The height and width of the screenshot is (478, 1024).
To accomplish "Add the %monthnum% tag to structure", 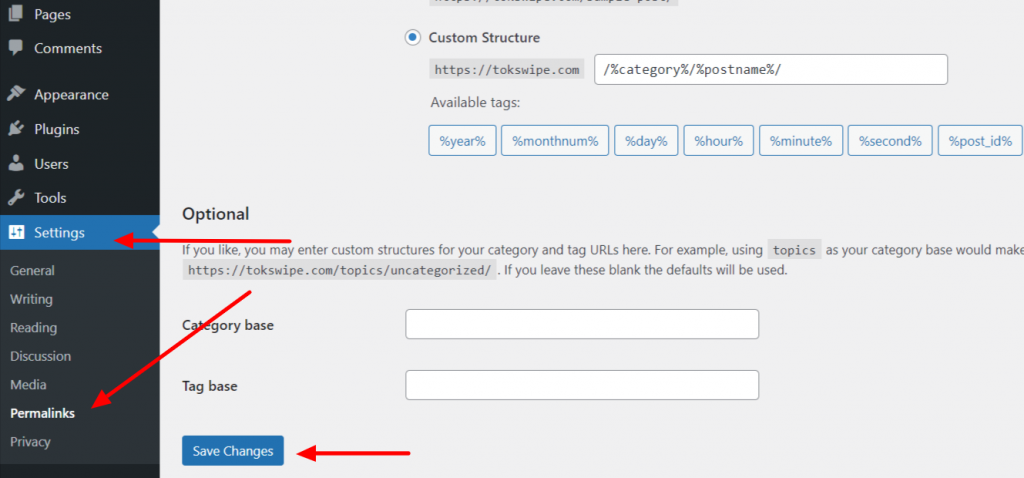I will click(555, 142).
